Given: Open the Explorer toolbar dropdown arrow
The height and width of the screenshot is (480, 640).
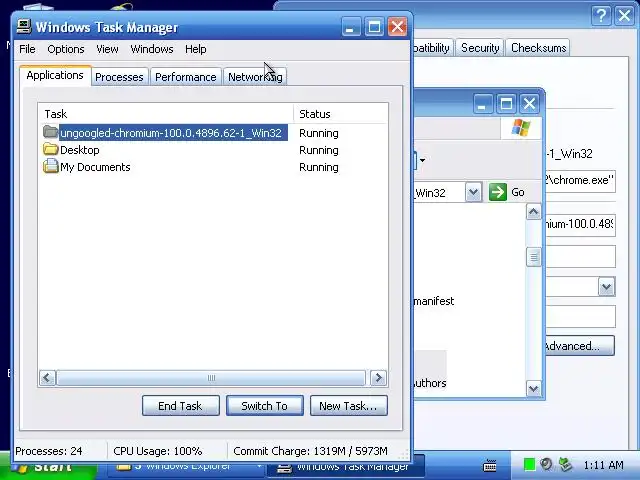Looking at the screenshot, I should pos(422,160).
